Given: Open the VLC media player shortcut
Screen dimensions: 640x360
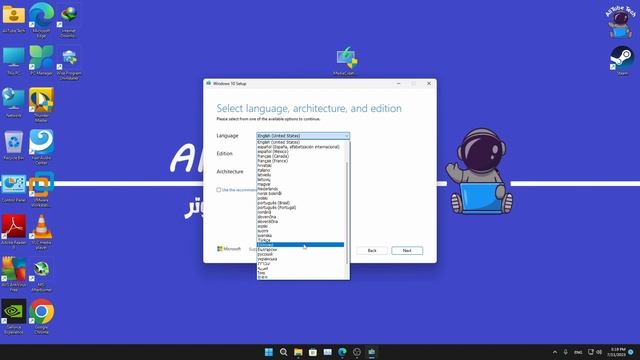Looking at the screenshot, I should tap(41, 232).
